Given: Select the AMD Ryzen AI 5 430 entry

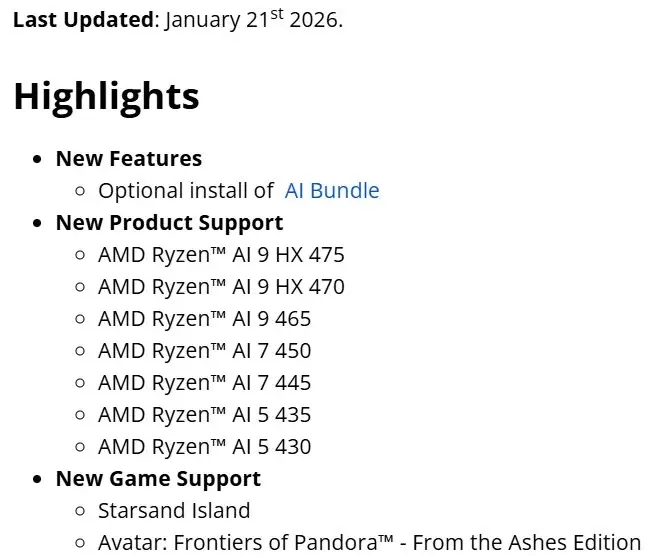Looking at the screenshot, I should (204, 447).
